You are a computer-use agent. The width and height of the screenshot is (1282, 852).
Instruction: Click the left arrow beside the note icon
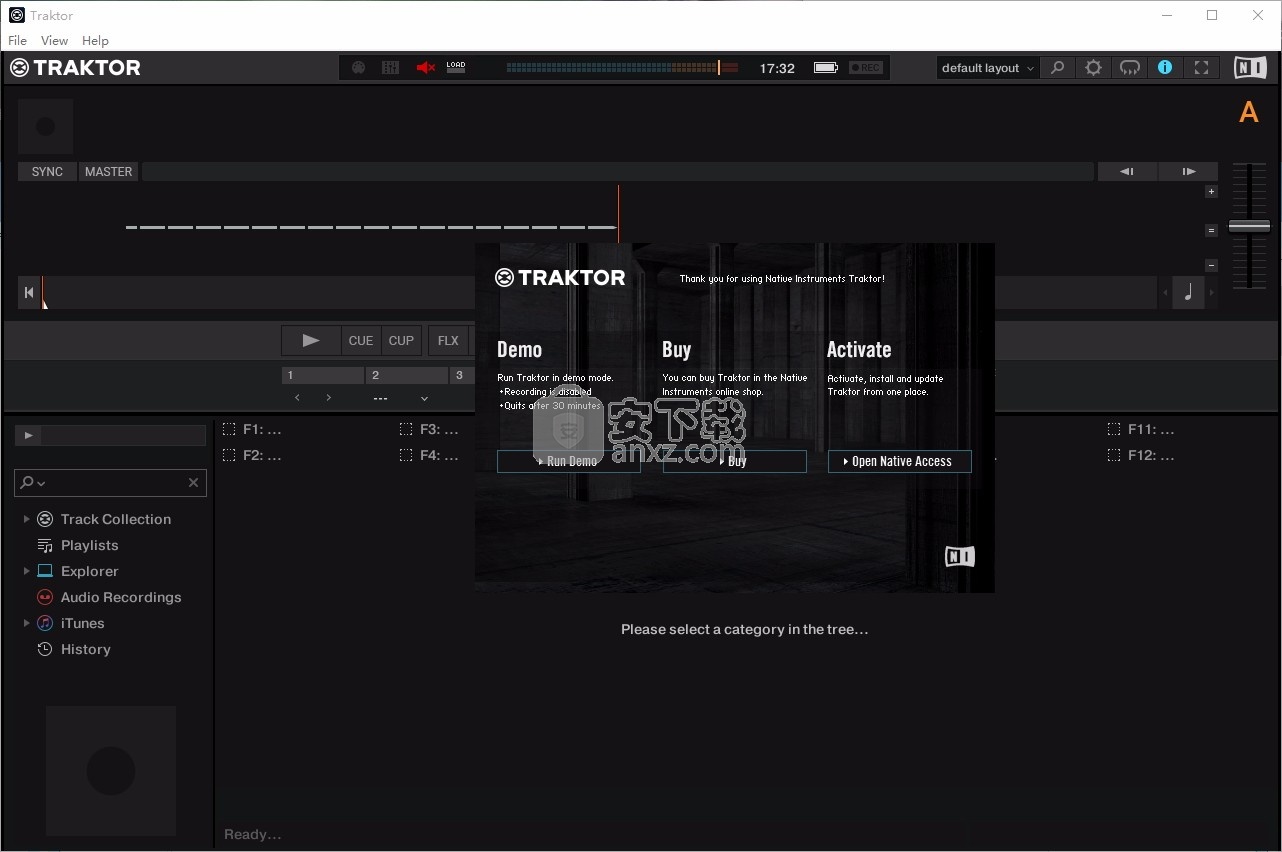pyautogui.click(x=1165, y=293)
